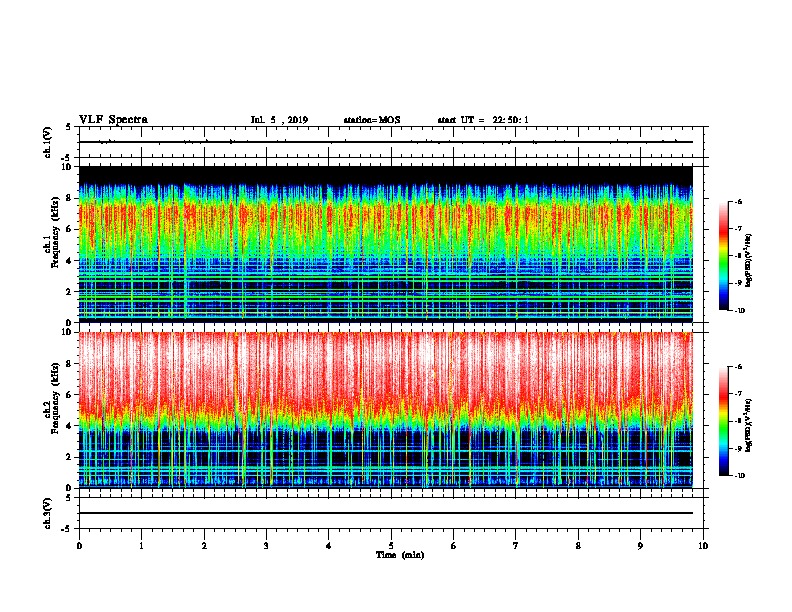Click time axis tick label "1"

[142, 546]
